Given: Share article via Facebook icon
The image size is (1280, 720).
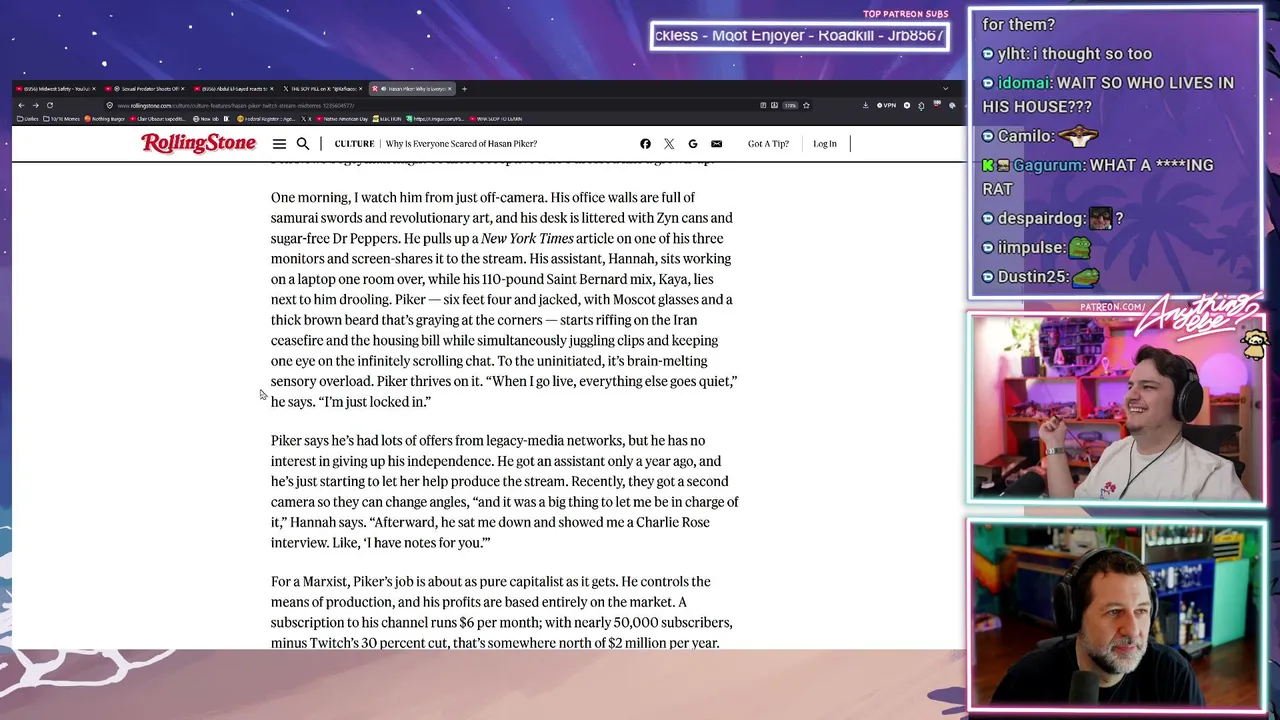Looking at the screenshot, I should click(645, 144).
